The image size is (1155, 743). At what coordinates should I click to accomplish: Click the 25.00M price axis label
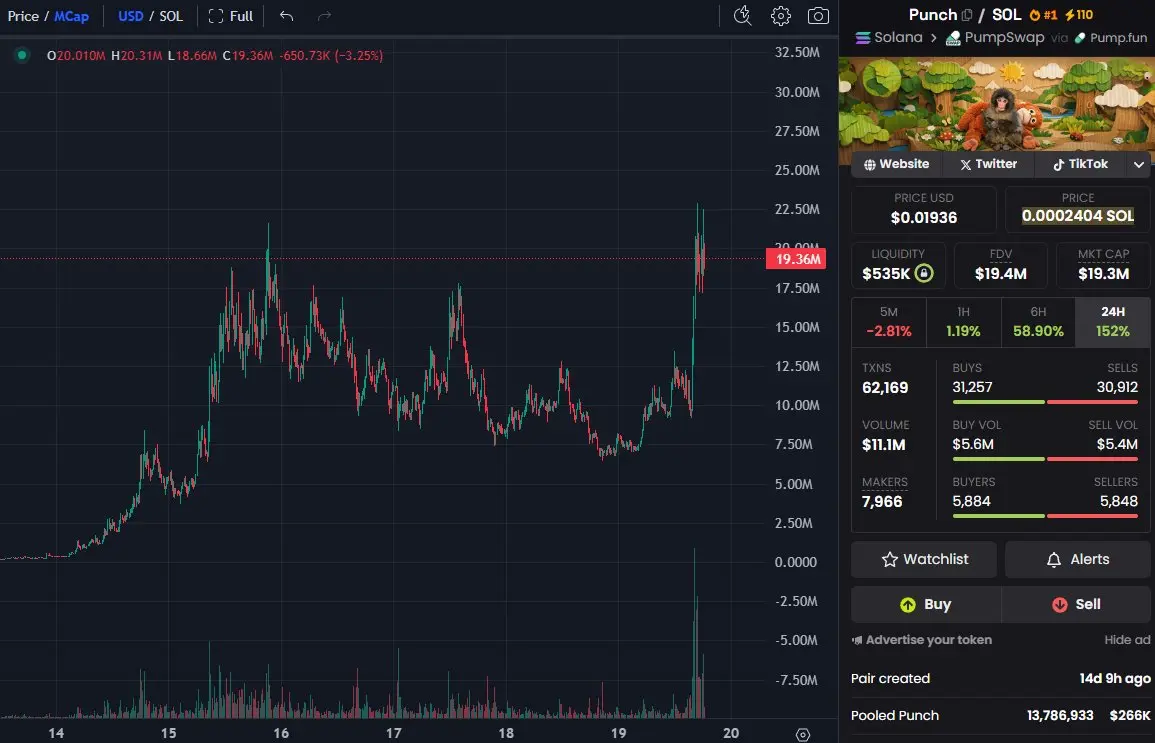coord(797,170)
